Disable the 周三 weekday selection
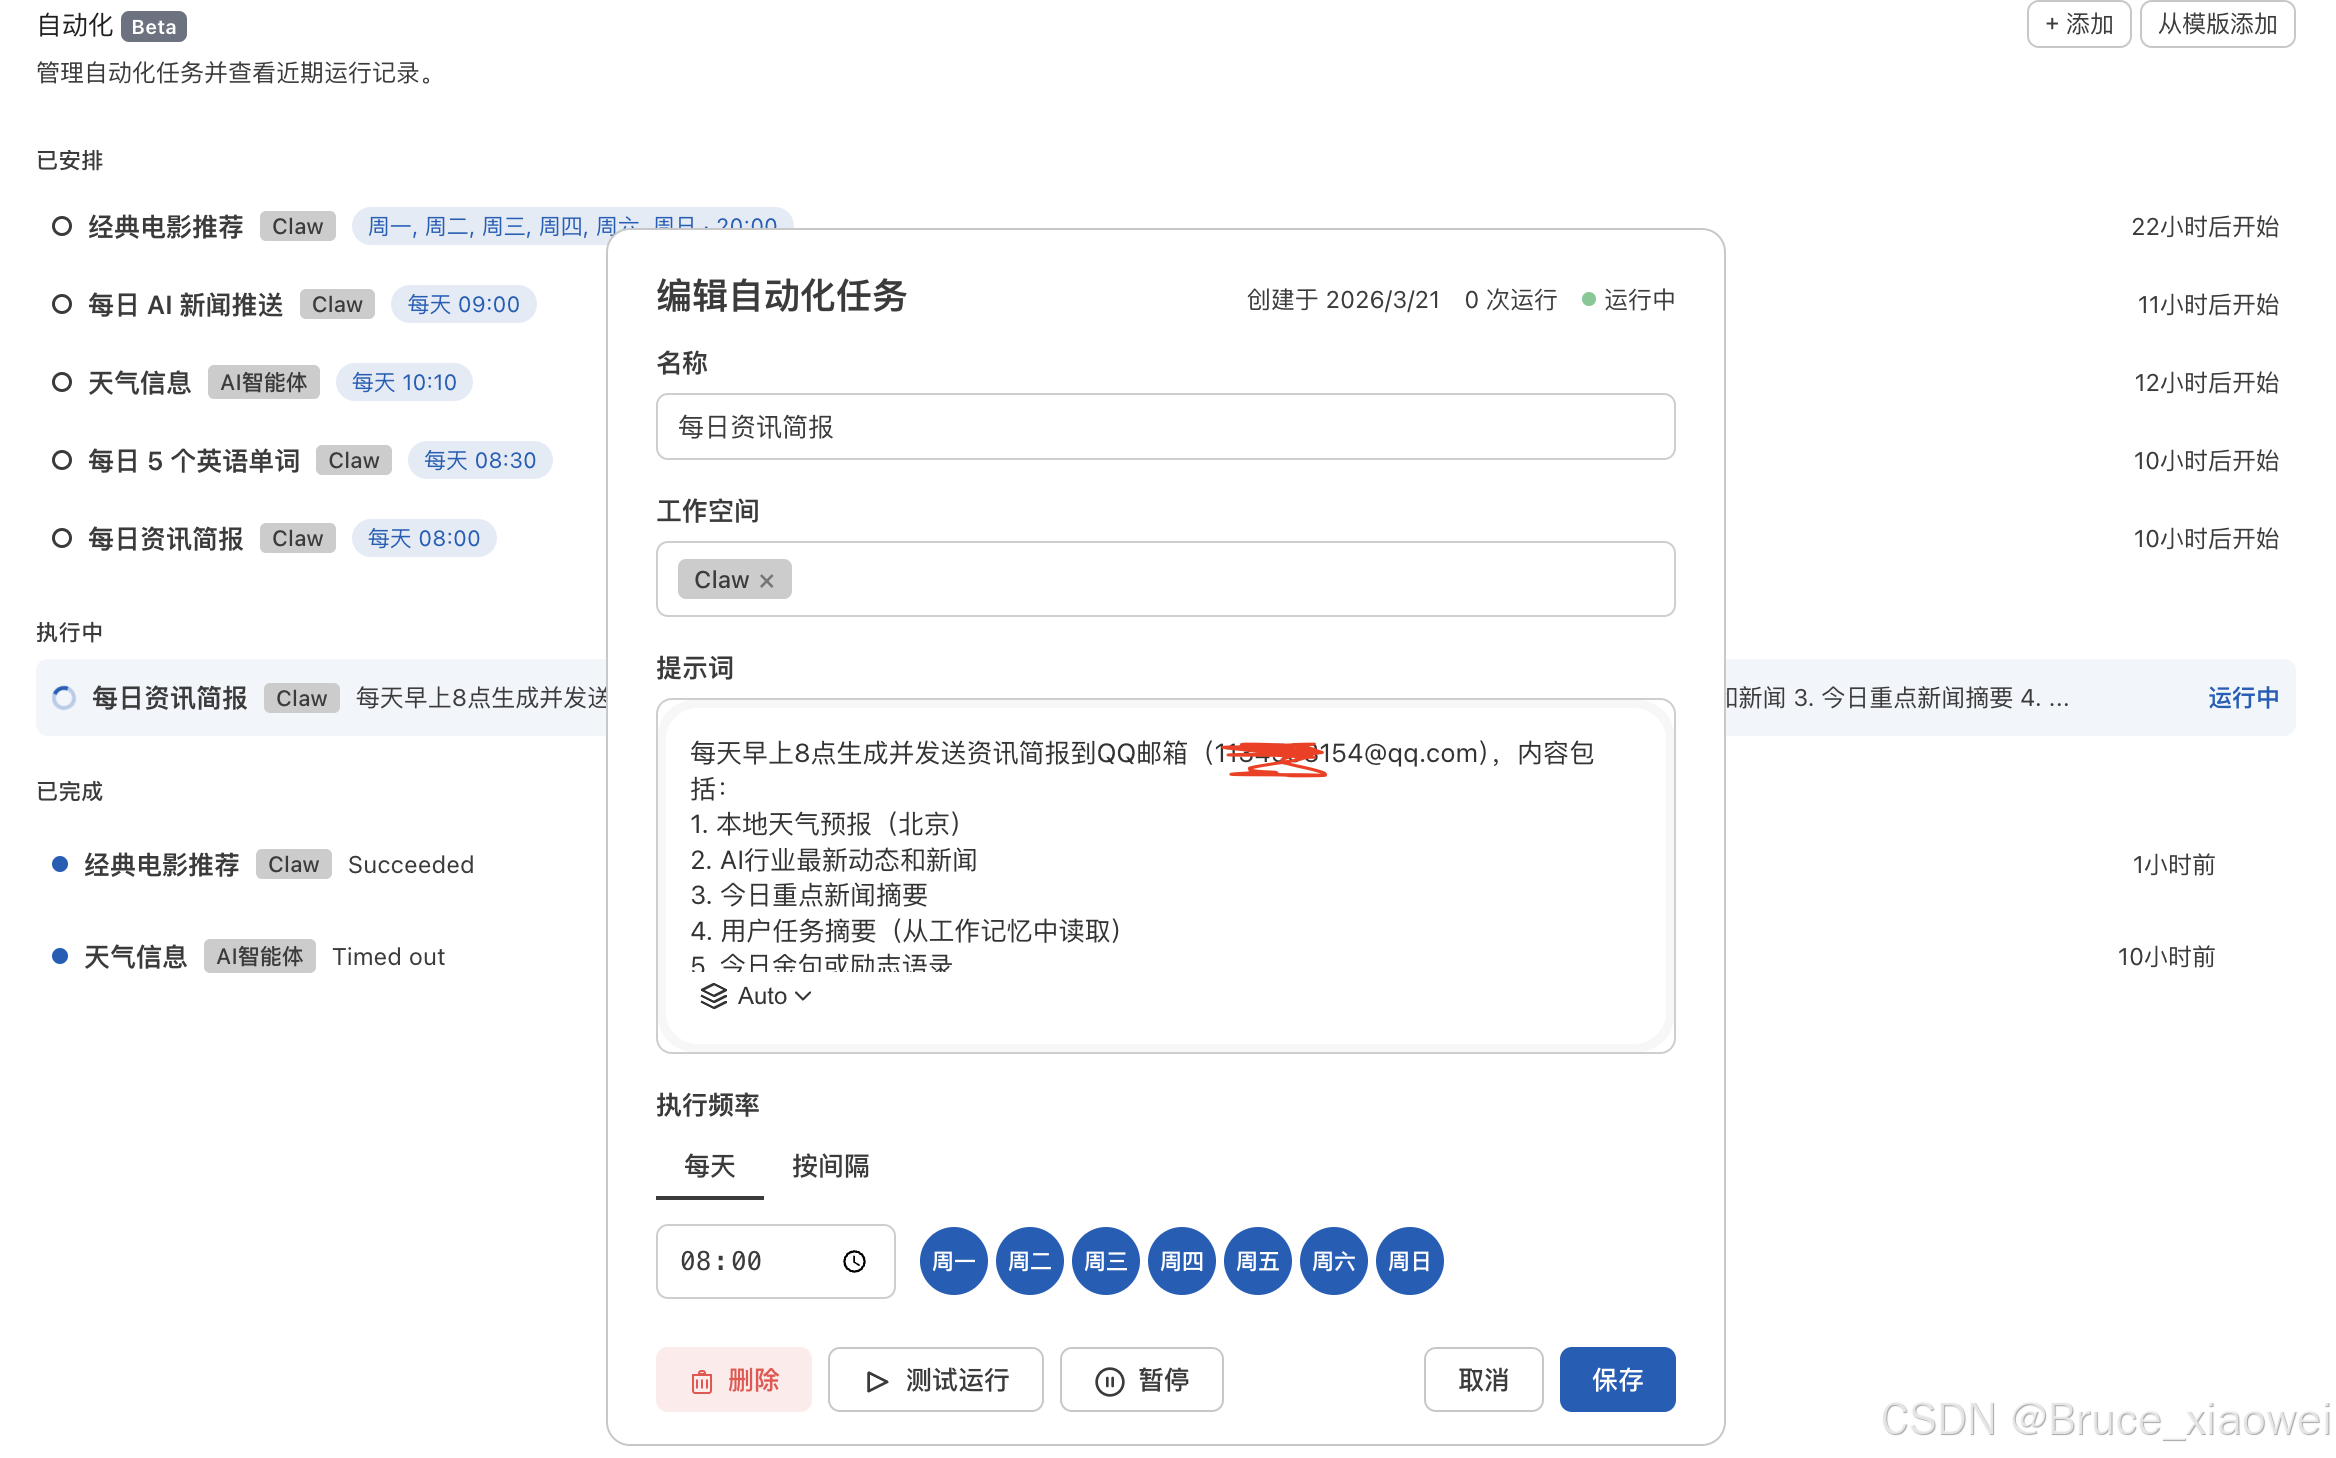The width and height of the screenshot is (2336, 1458). click(1105, 1261)
